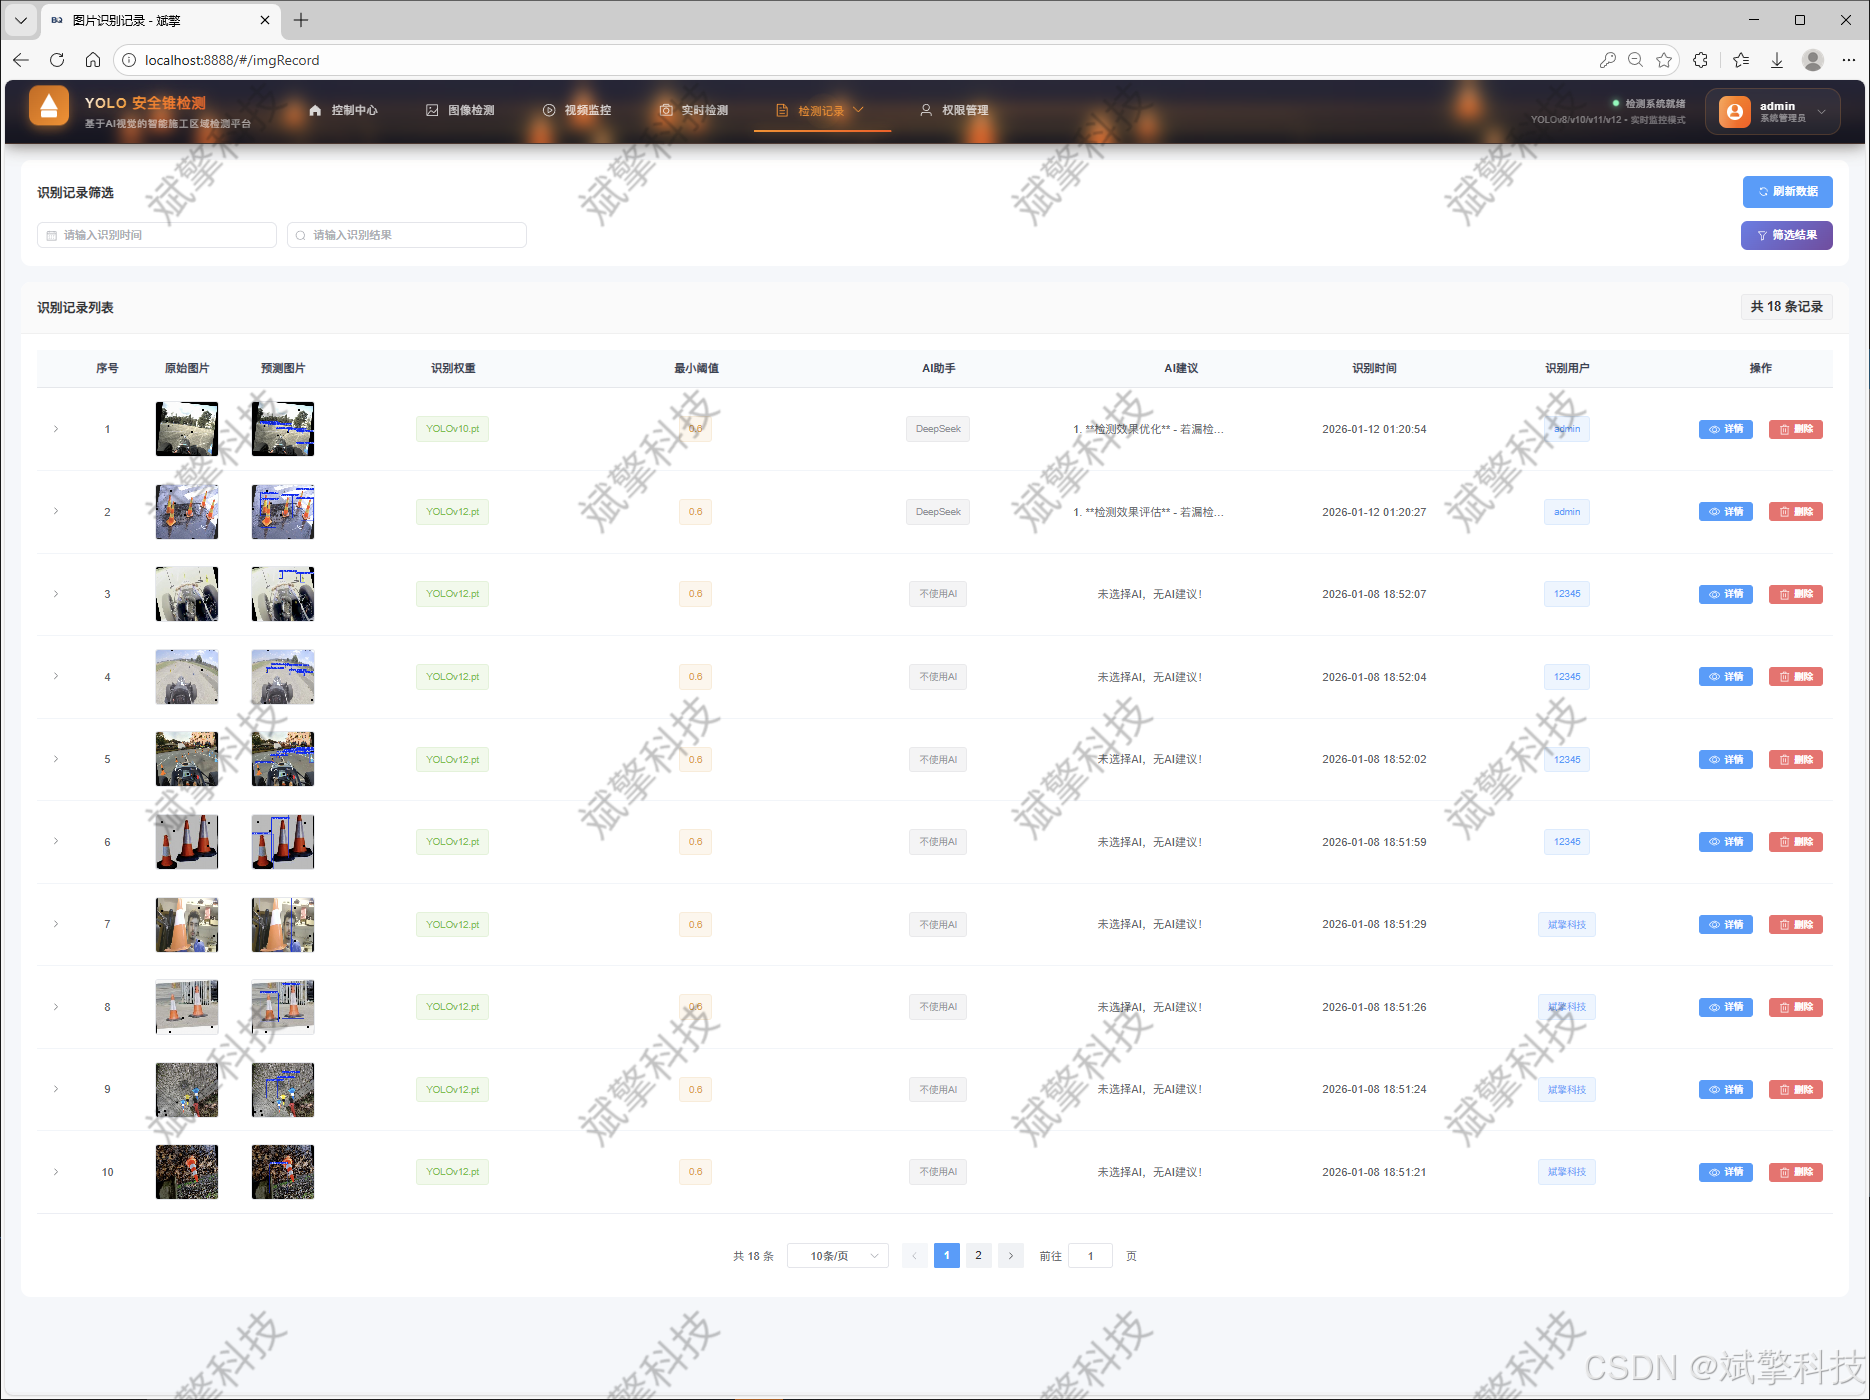Delete record 6 with 删除 button
The image size is (1870, 1400).
[x=1796, y=842]
